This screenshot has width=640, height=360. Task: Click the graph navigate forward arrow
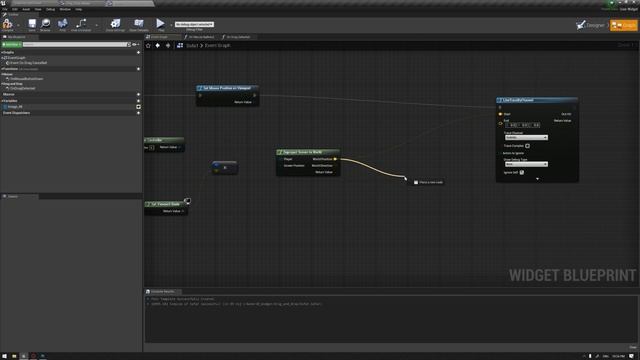168,46
